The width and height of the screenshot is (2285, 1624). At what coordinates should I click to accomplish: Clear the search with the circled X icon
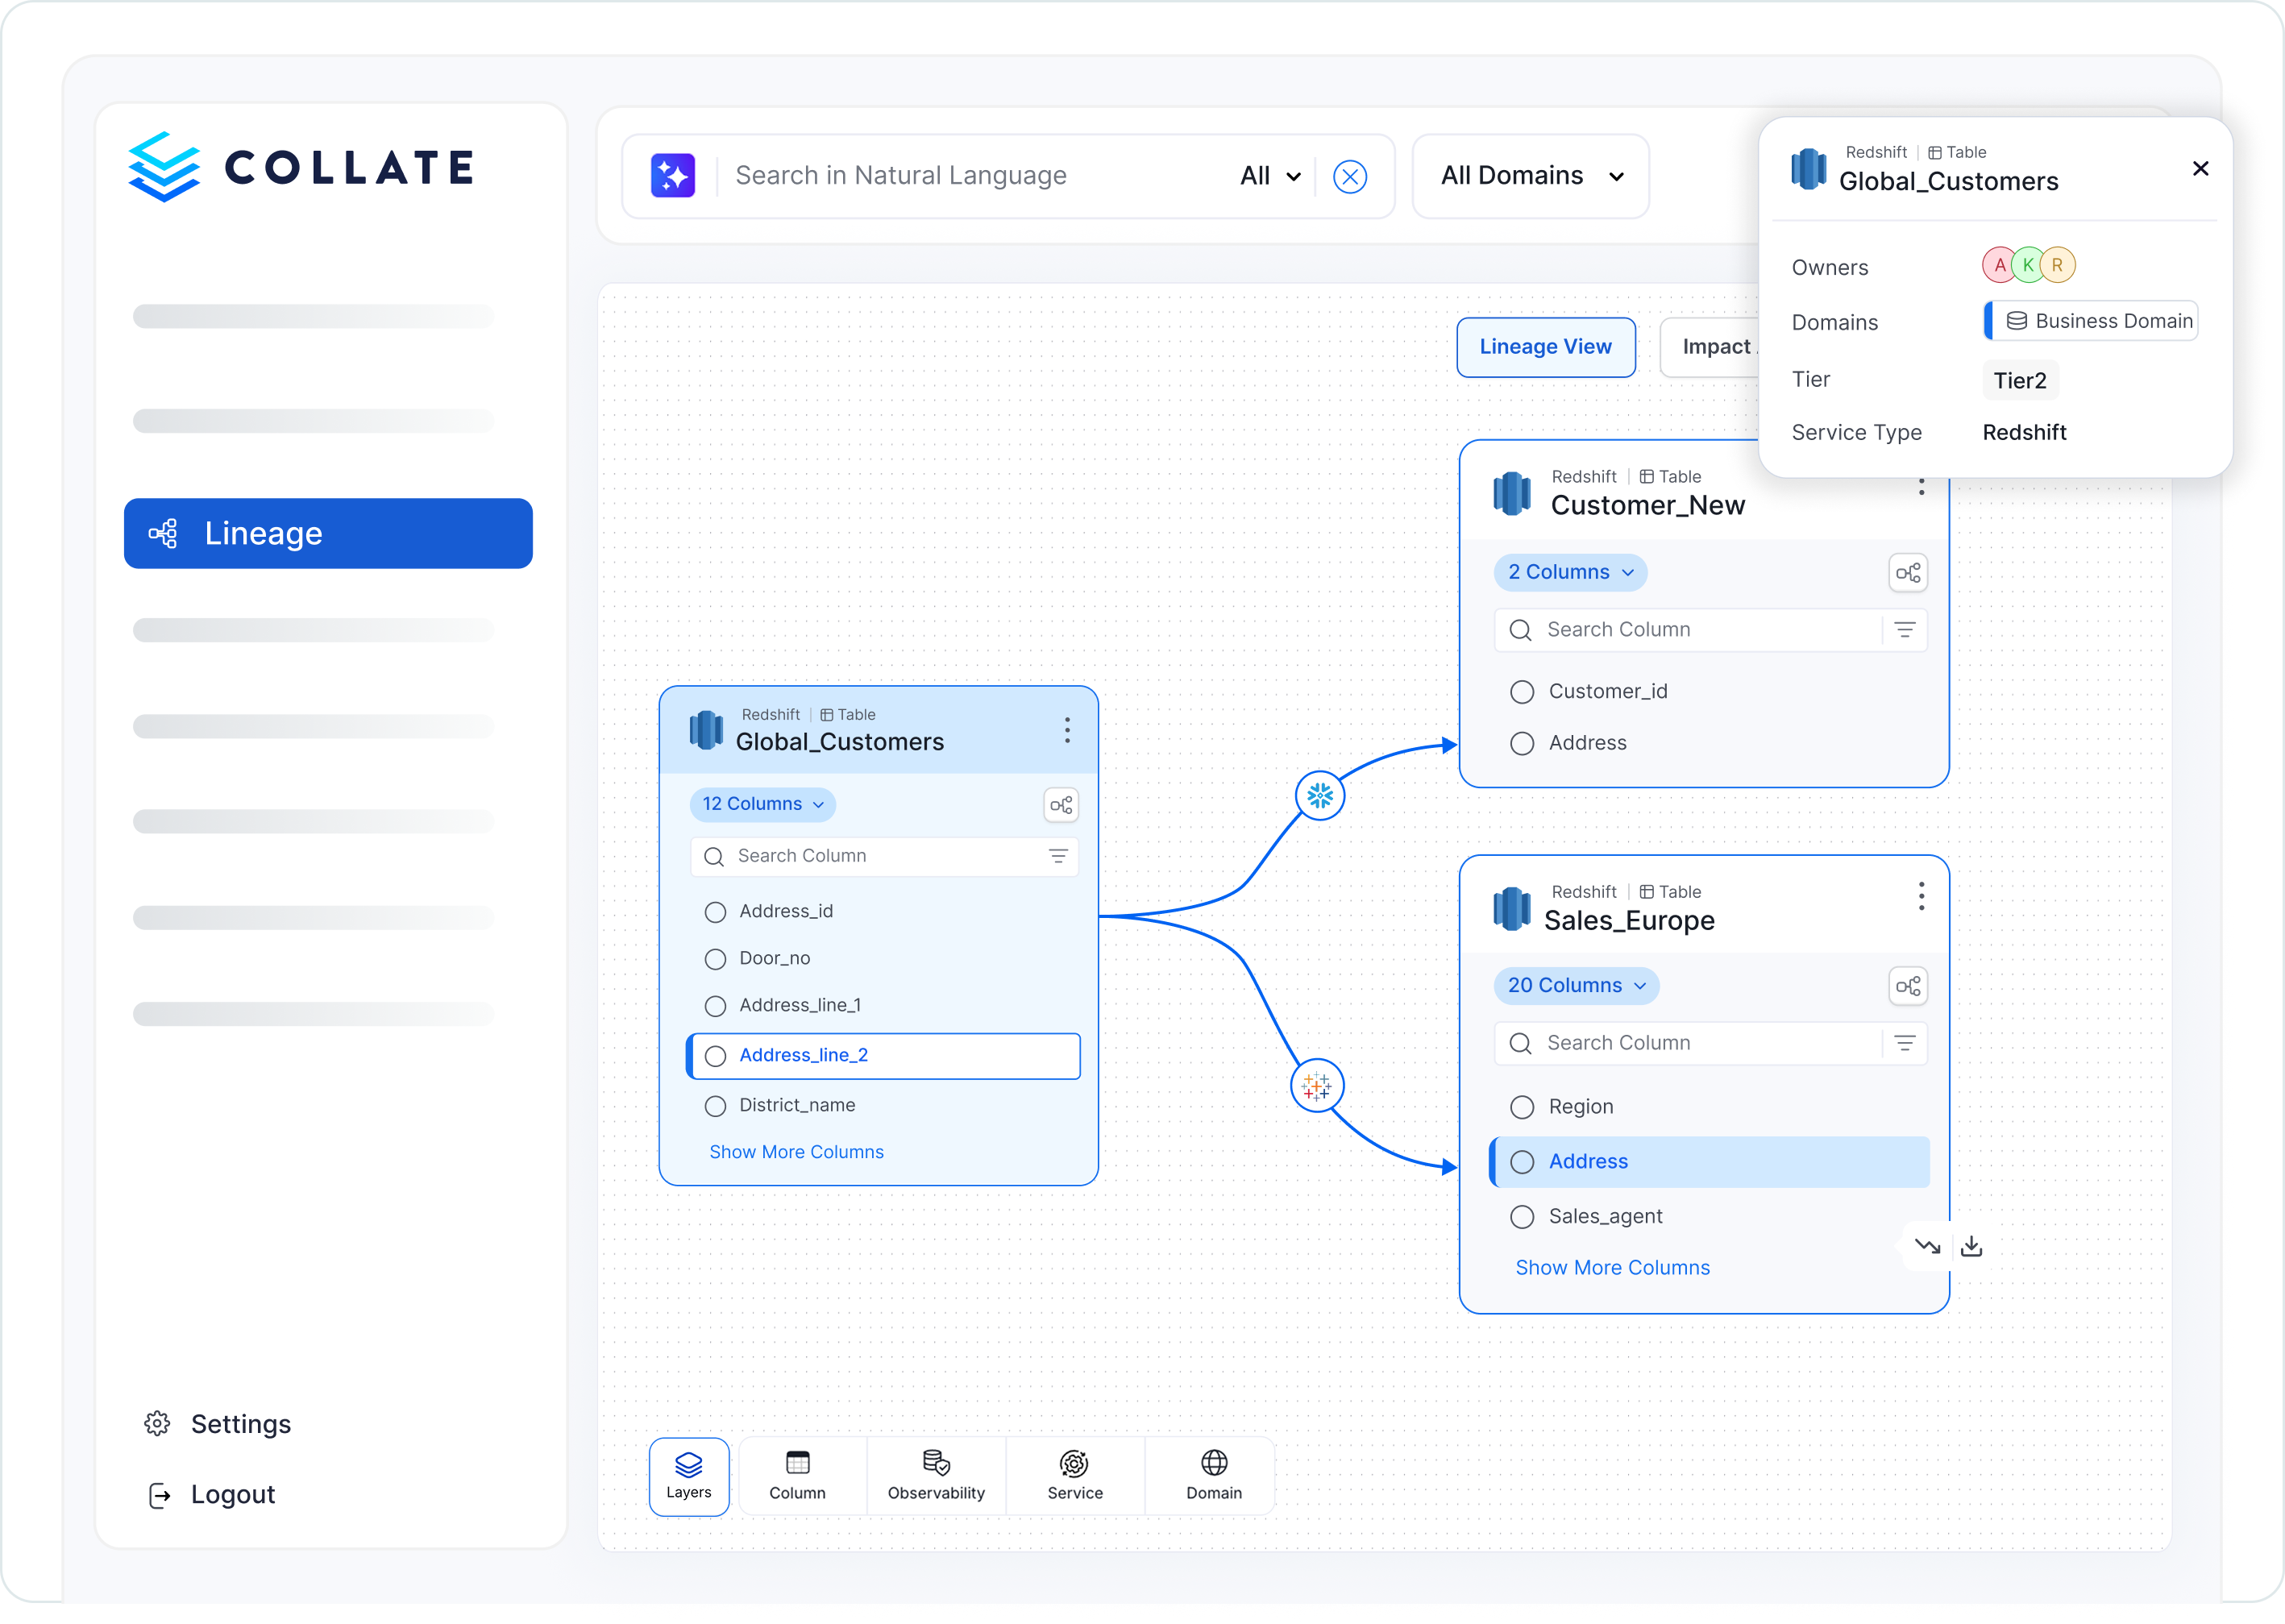pos(1349,177)
